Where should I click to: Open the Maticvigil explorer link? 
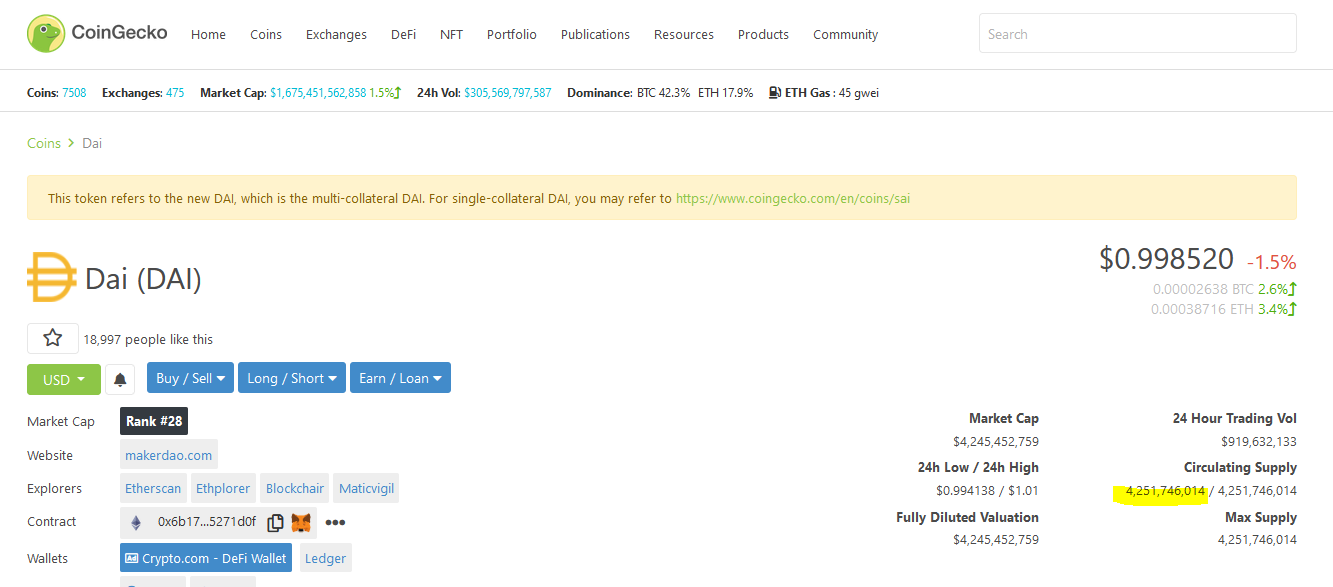[366, 488]
